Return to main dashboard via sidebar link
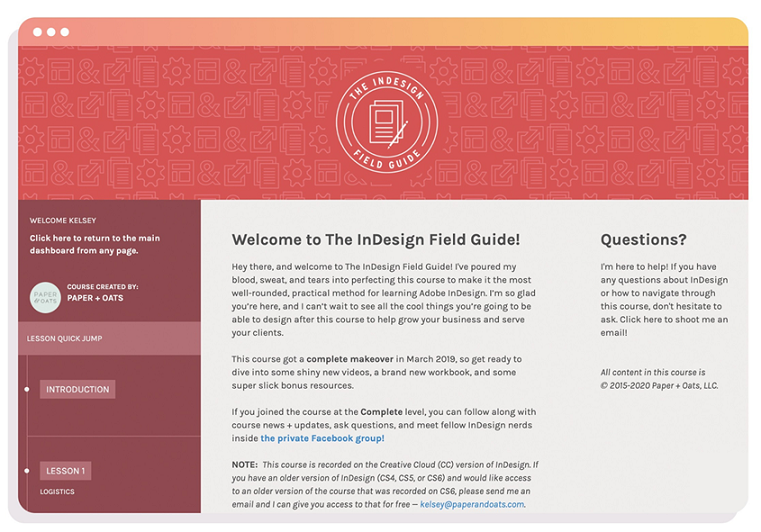This screenshot has height=532, width=761. pyautogui.click(x=95, y=244)
